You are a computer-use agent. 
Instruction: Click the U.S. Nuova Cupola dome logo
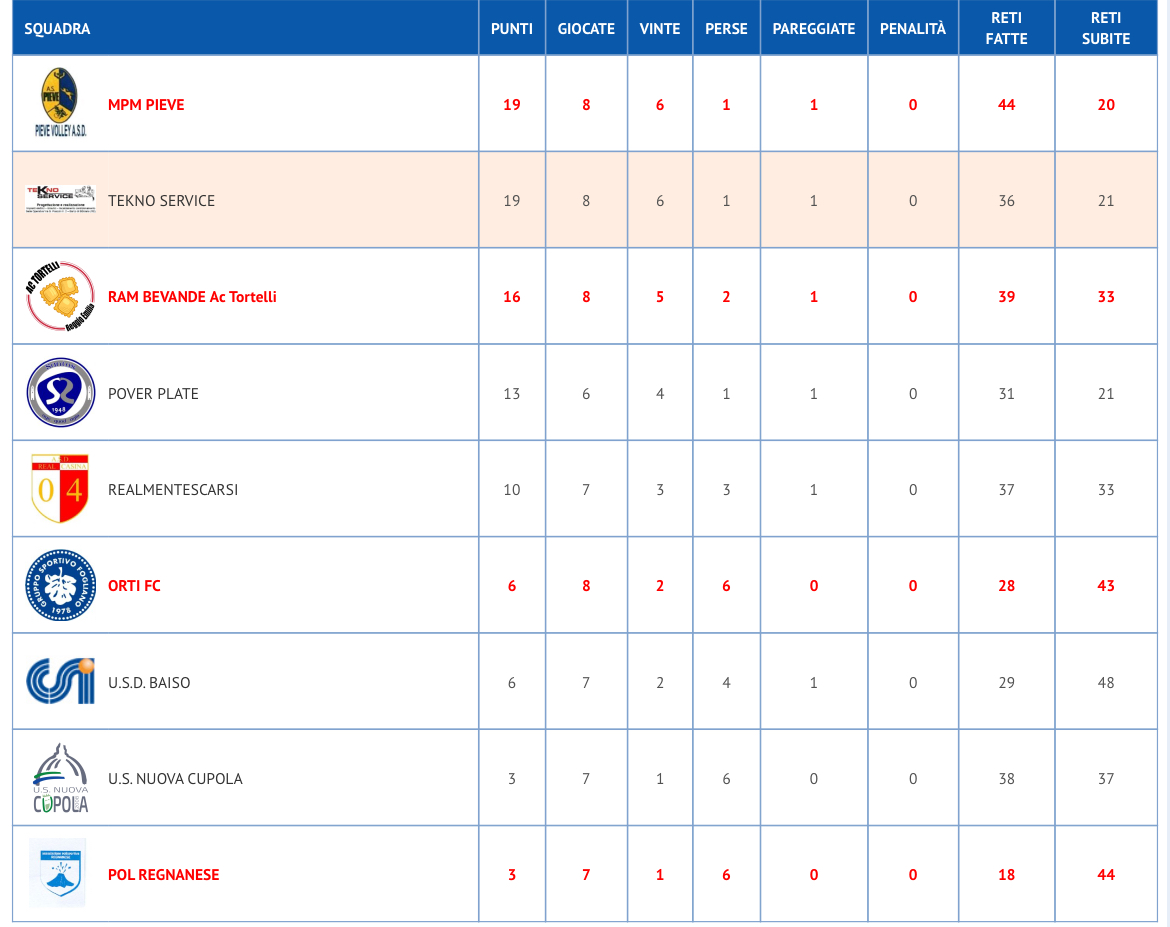[60, 778]
